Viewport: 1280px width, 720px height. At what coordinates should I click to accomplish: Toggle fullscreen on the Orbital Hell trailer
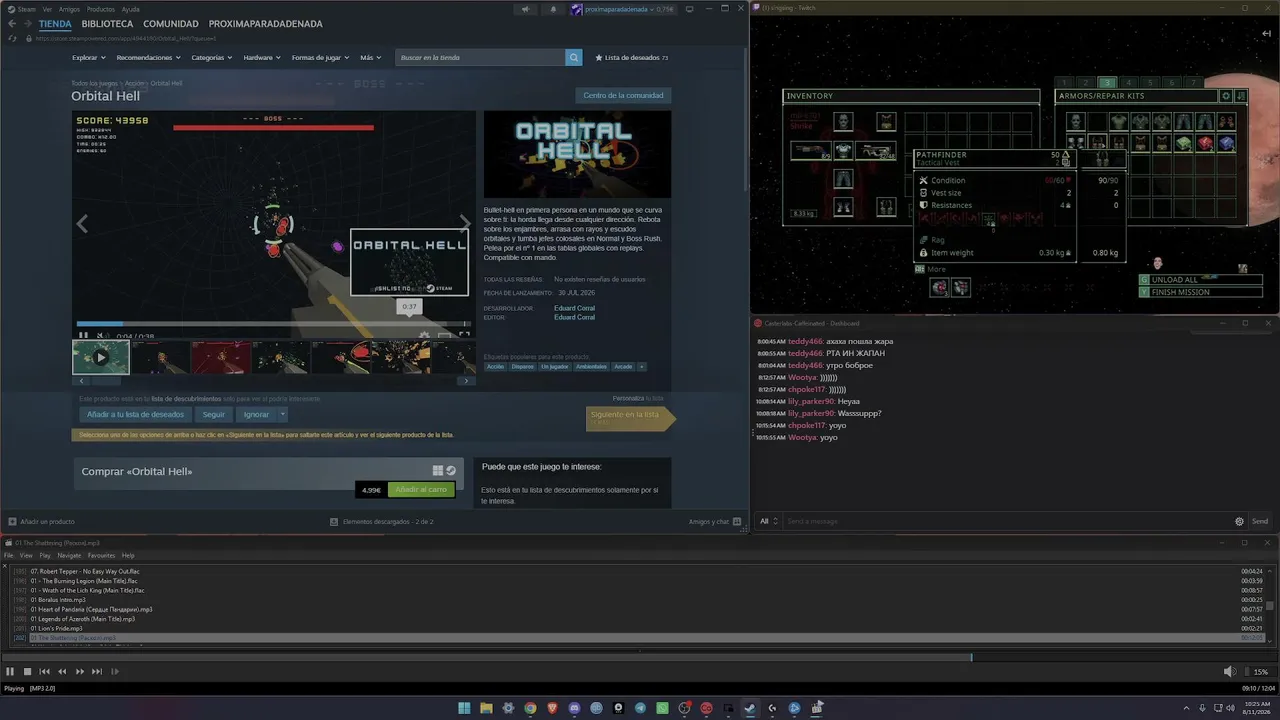463,336
